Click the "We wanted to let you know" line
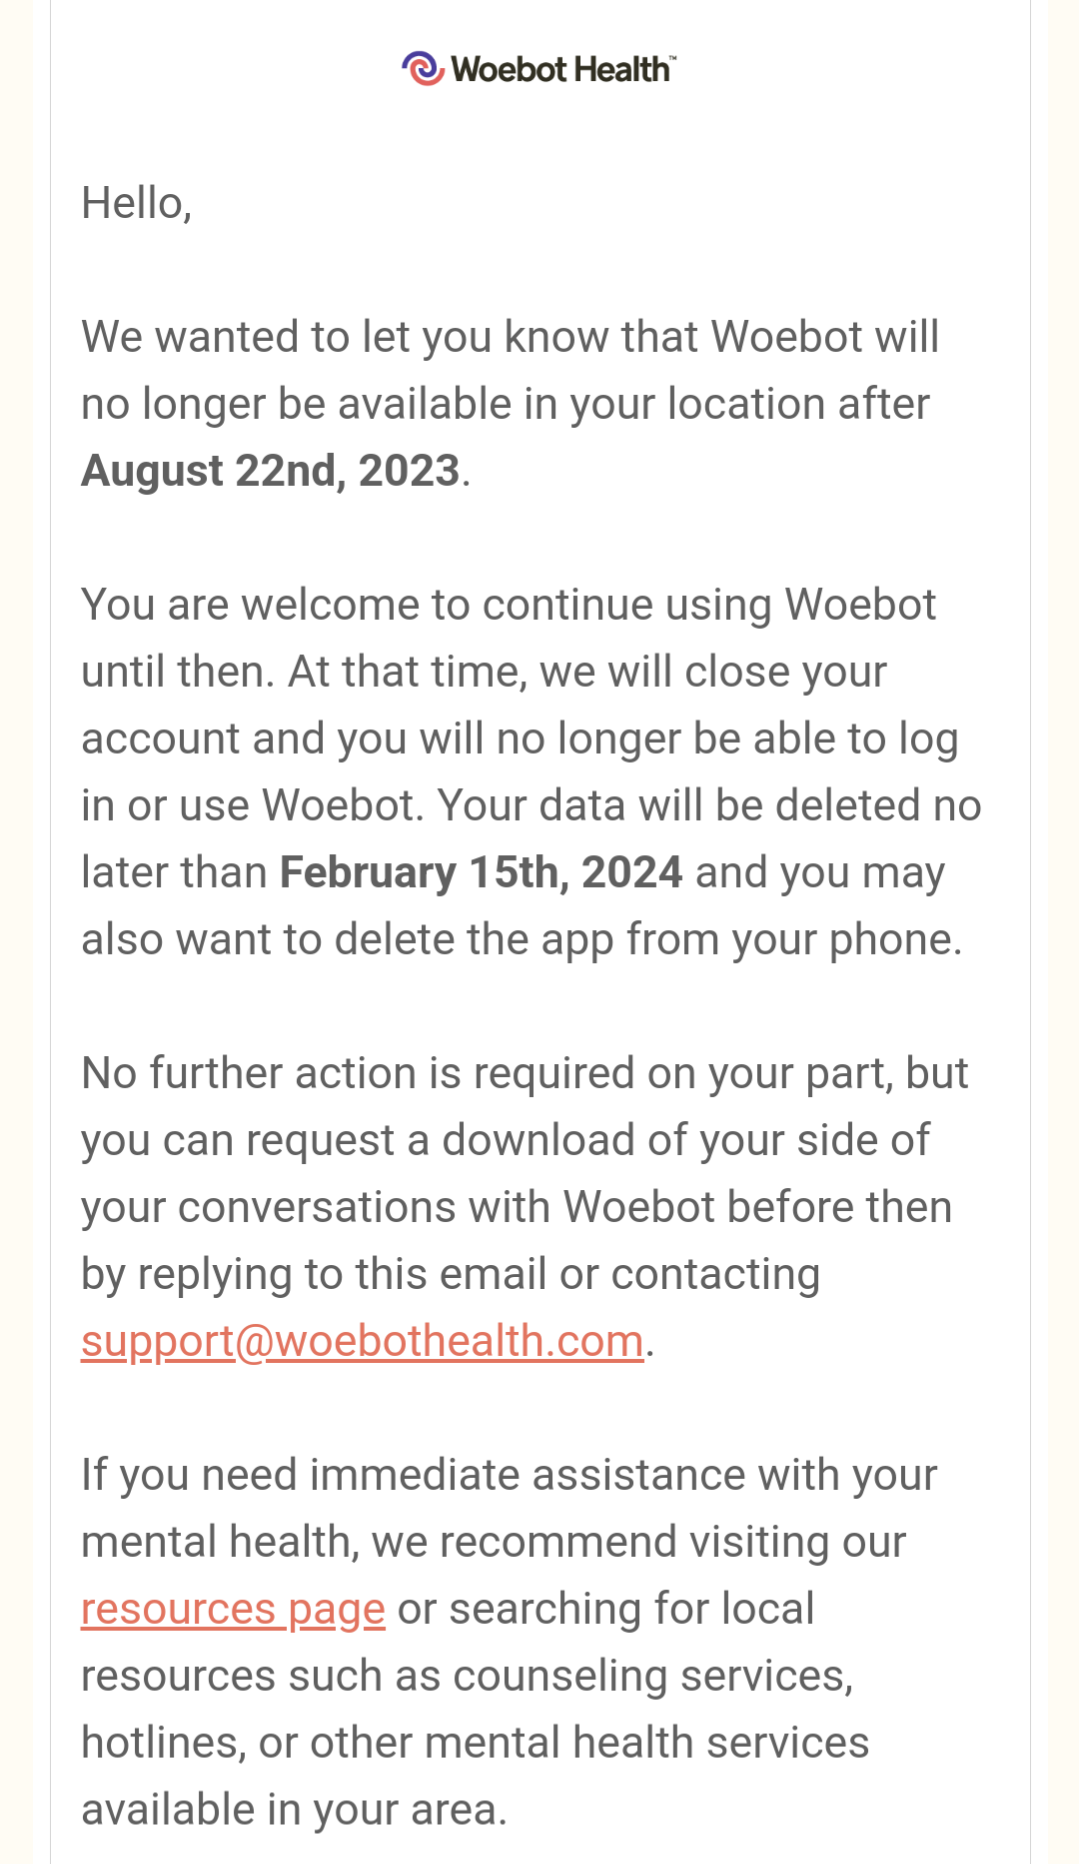1079x1864 pixels. tap(510, 337)
